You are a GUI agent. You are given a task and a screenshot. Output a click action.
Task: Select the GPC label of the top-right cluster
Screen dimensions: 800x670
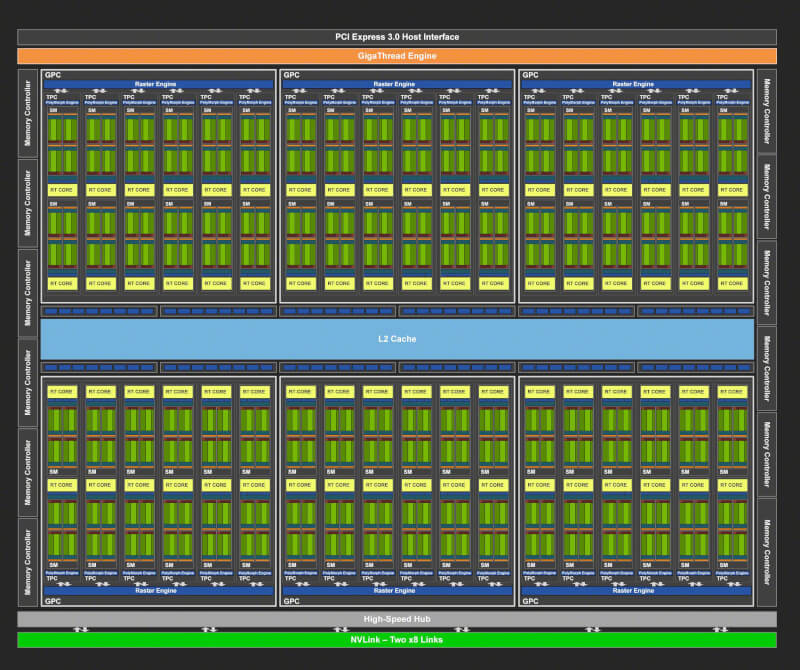point(530,75)
